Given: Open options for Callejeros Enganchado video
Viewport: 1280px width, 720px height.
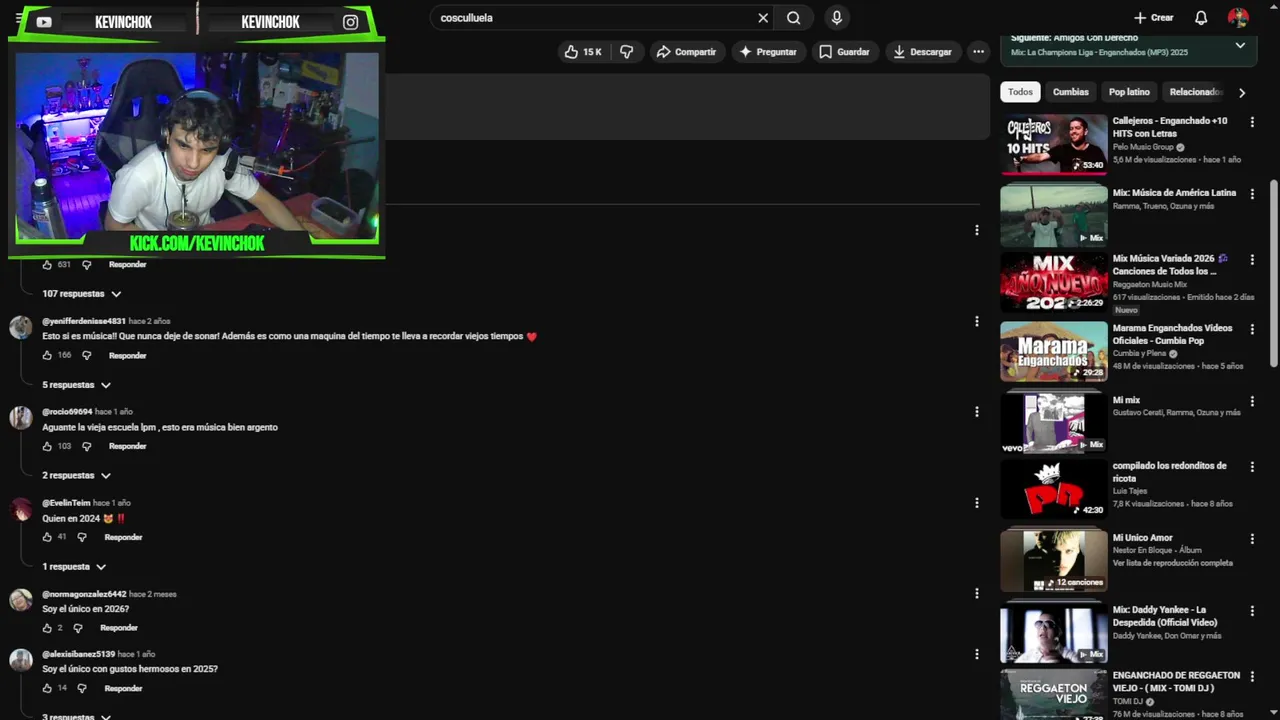Looking at the screenshot, I should point(1252,122).
